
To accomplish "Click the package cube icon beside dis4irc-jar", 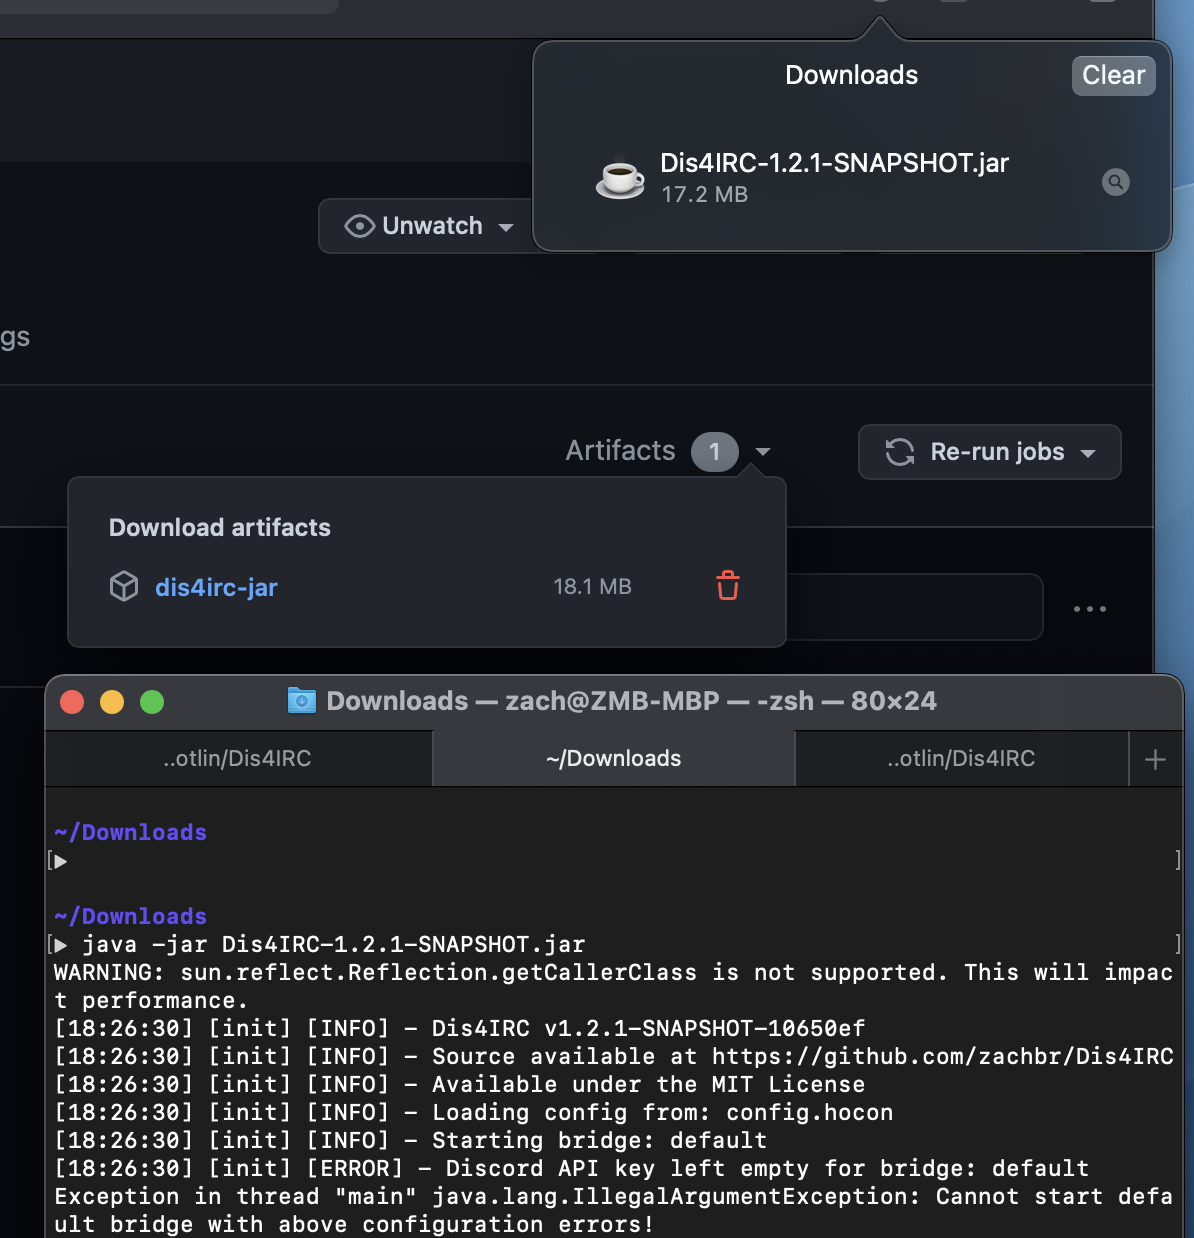I will coord(124,586).
